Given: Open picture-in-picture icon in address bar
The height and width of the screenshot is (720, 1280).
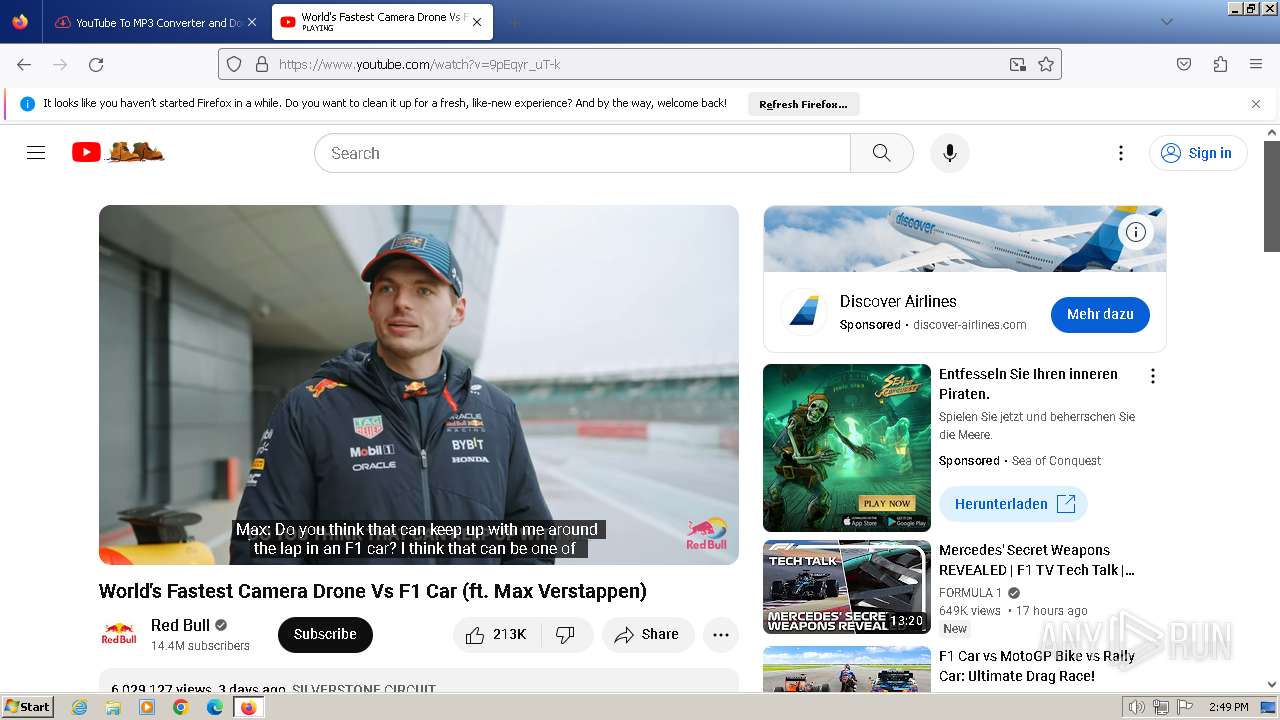Looking at the screenshot, I should (1018, 64).
